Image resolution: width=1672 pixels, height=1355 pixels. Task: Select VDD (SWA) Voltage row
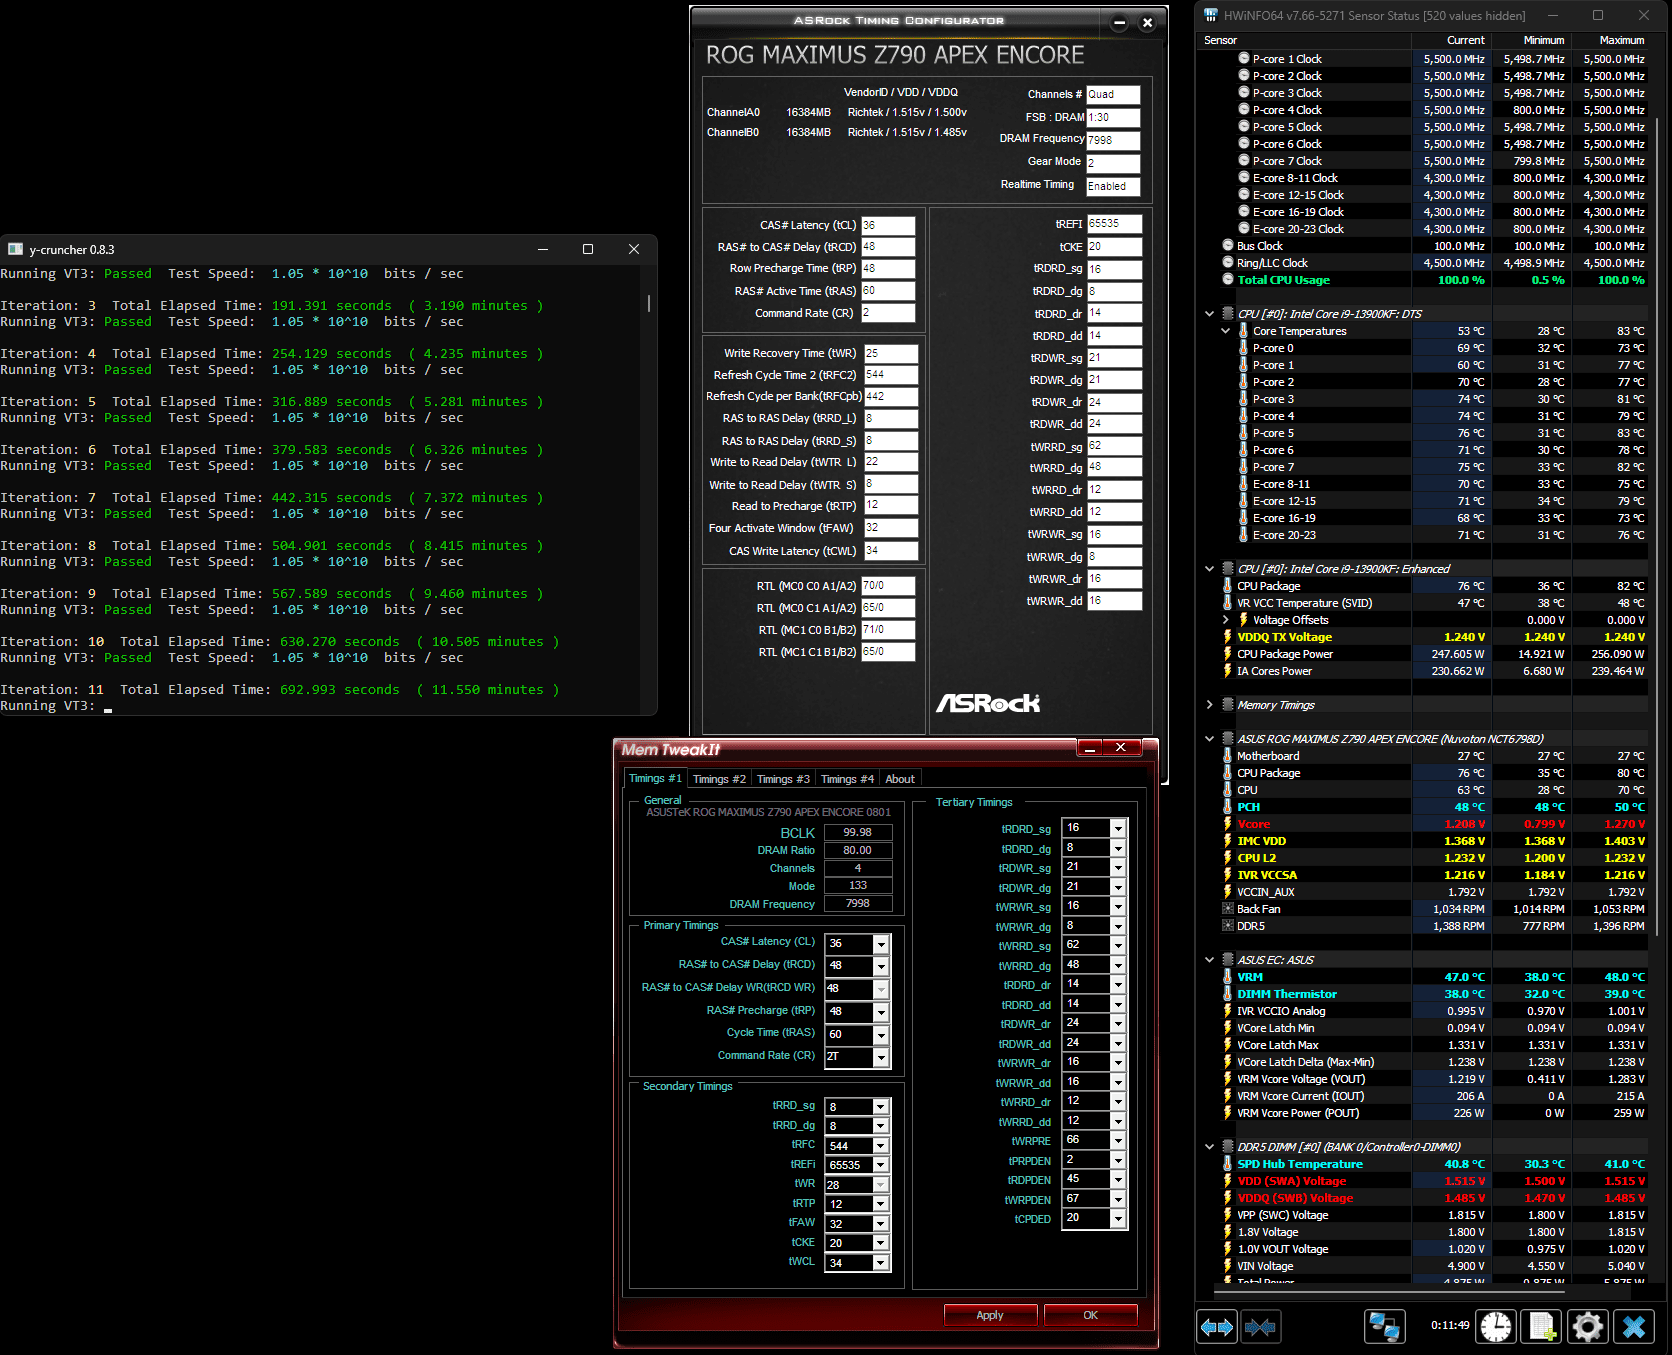(x=1434, y=1181)
